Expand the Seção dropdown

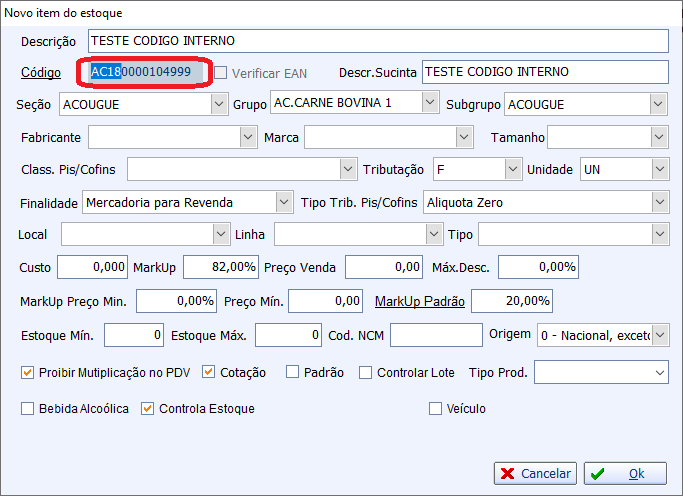click(220, 104)
